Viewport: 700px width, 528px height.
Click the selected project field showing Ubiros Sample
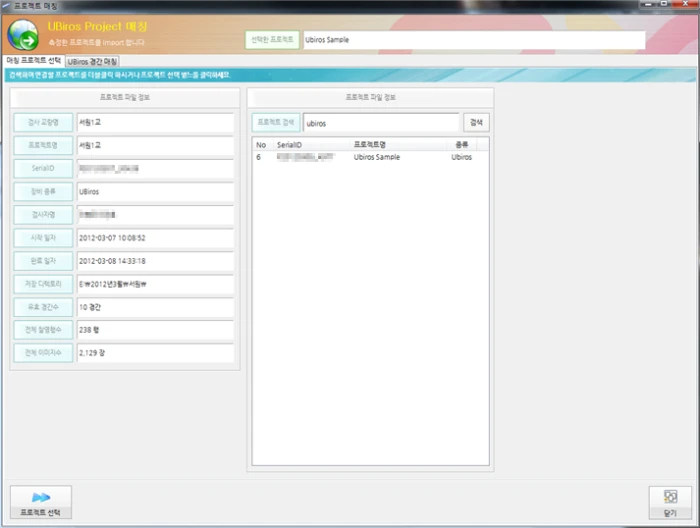tap(474, 40)
